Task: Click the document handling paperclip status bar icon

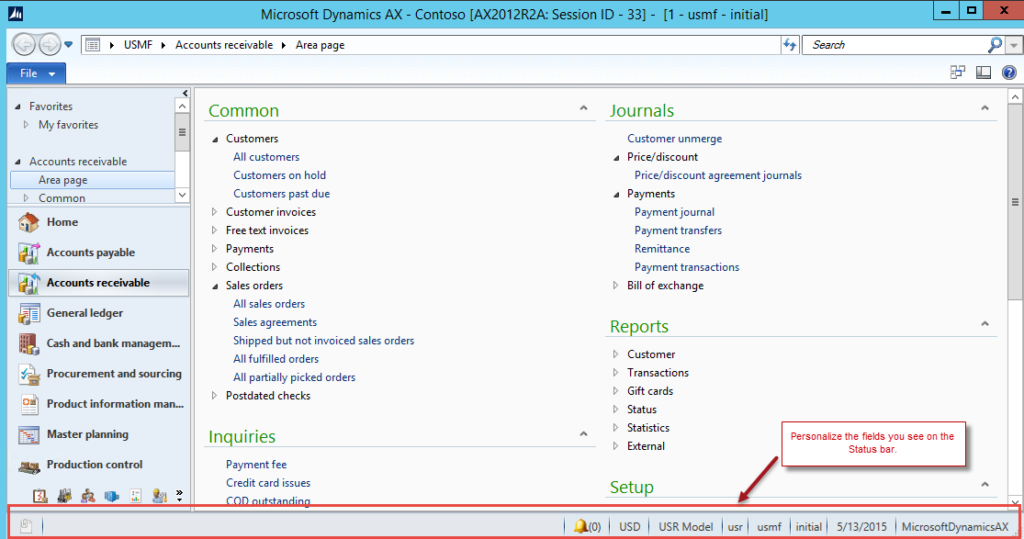Action: click(x=25, y=525)
